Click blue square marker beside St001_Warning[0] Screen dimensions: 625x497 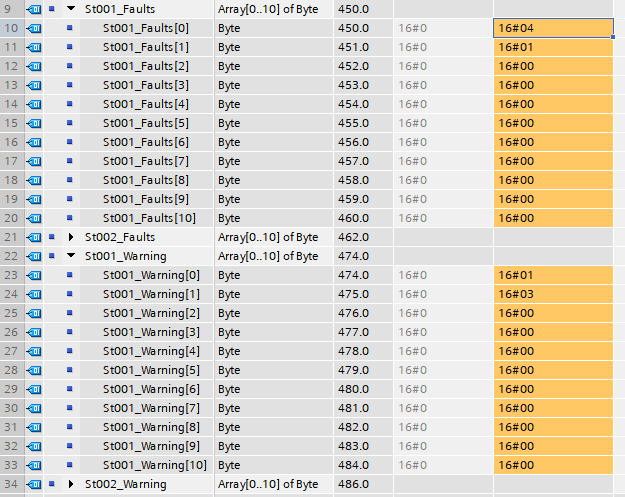[70, 275]
